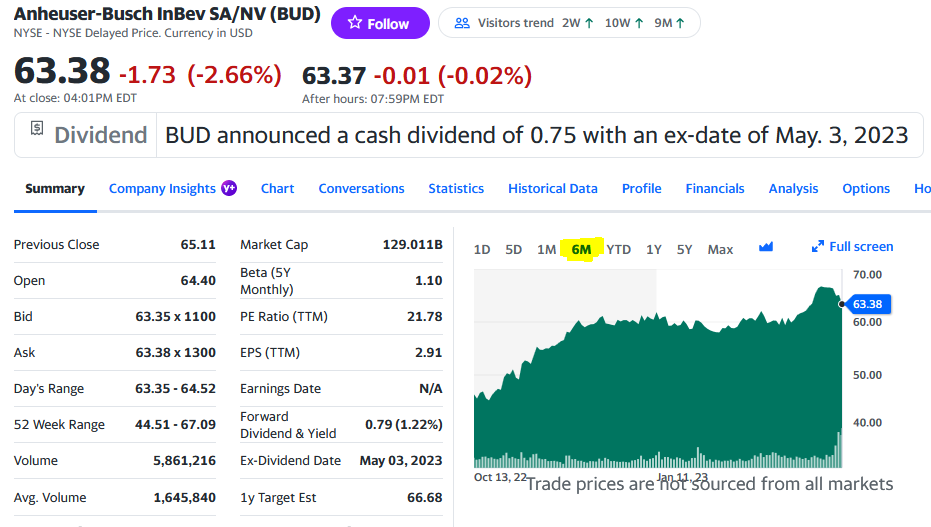Go to the Statistics tab
Screen dimensions: 931x527
point(456,189)
